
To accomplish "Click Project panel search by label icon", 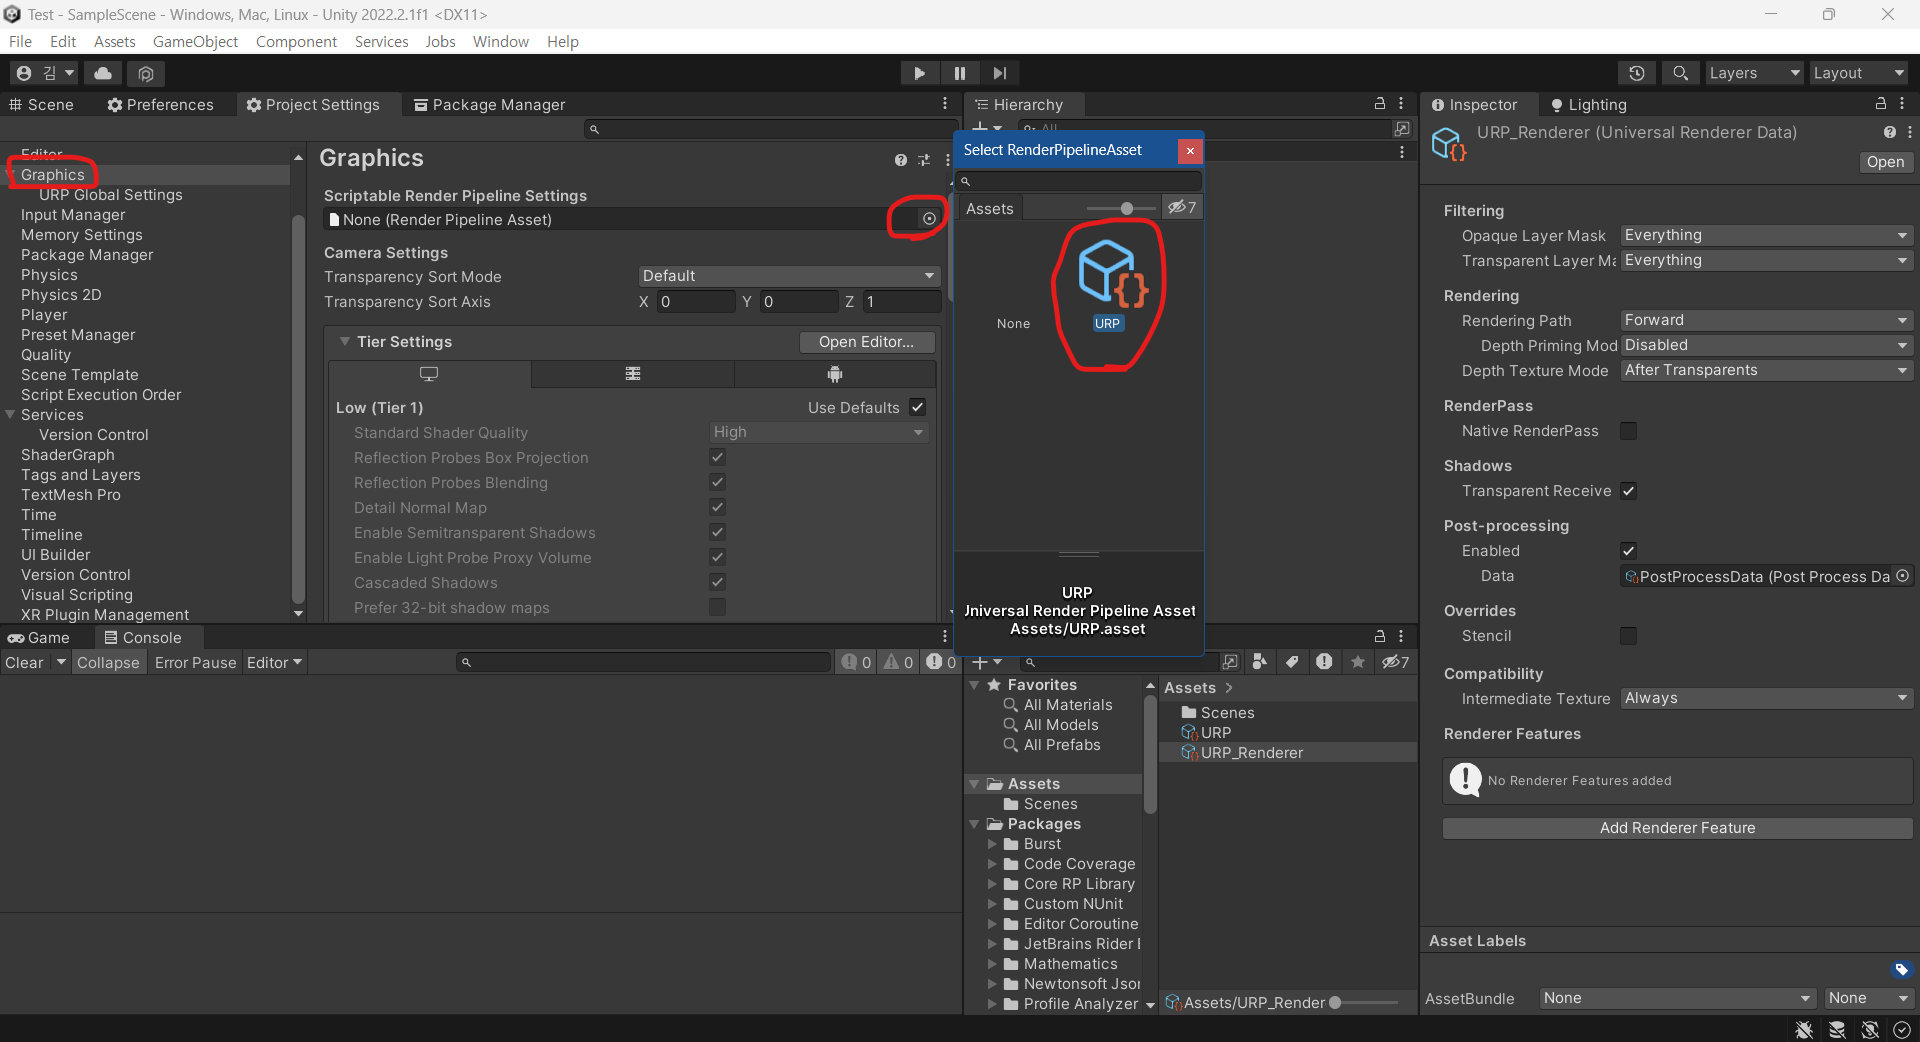I will pyautogui.click(x=1292, y=662).
